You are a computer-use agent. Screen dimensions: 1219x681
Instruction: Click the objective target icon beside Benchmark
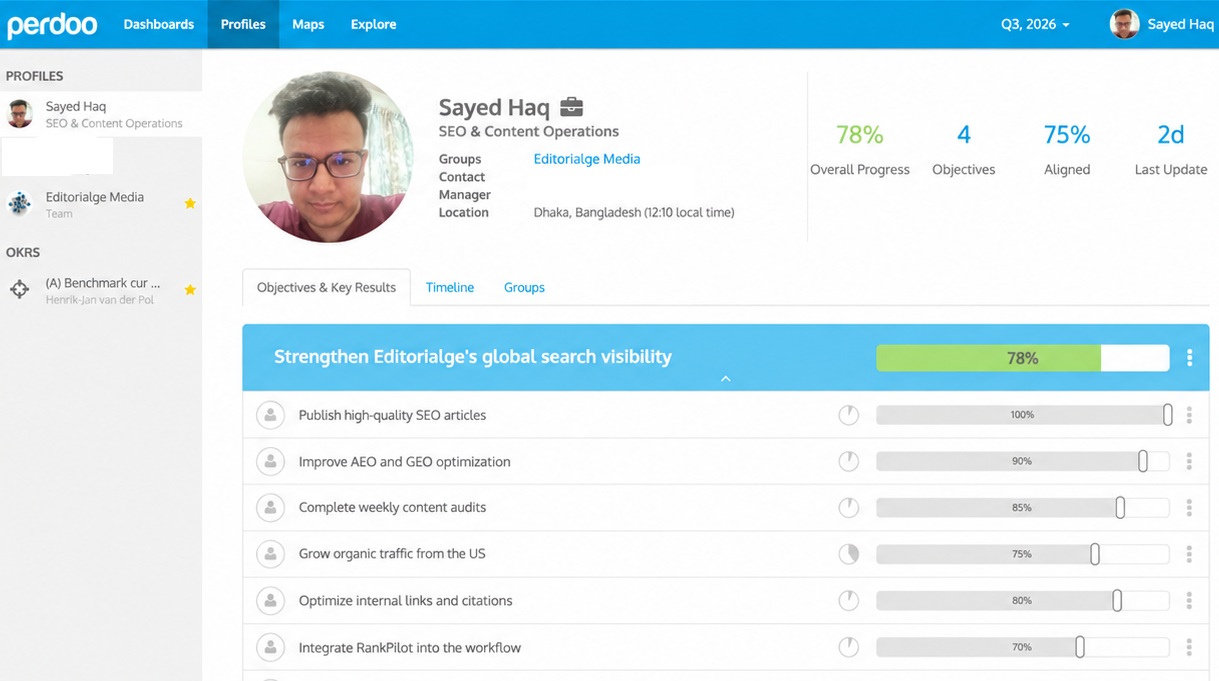coord(20,290)
